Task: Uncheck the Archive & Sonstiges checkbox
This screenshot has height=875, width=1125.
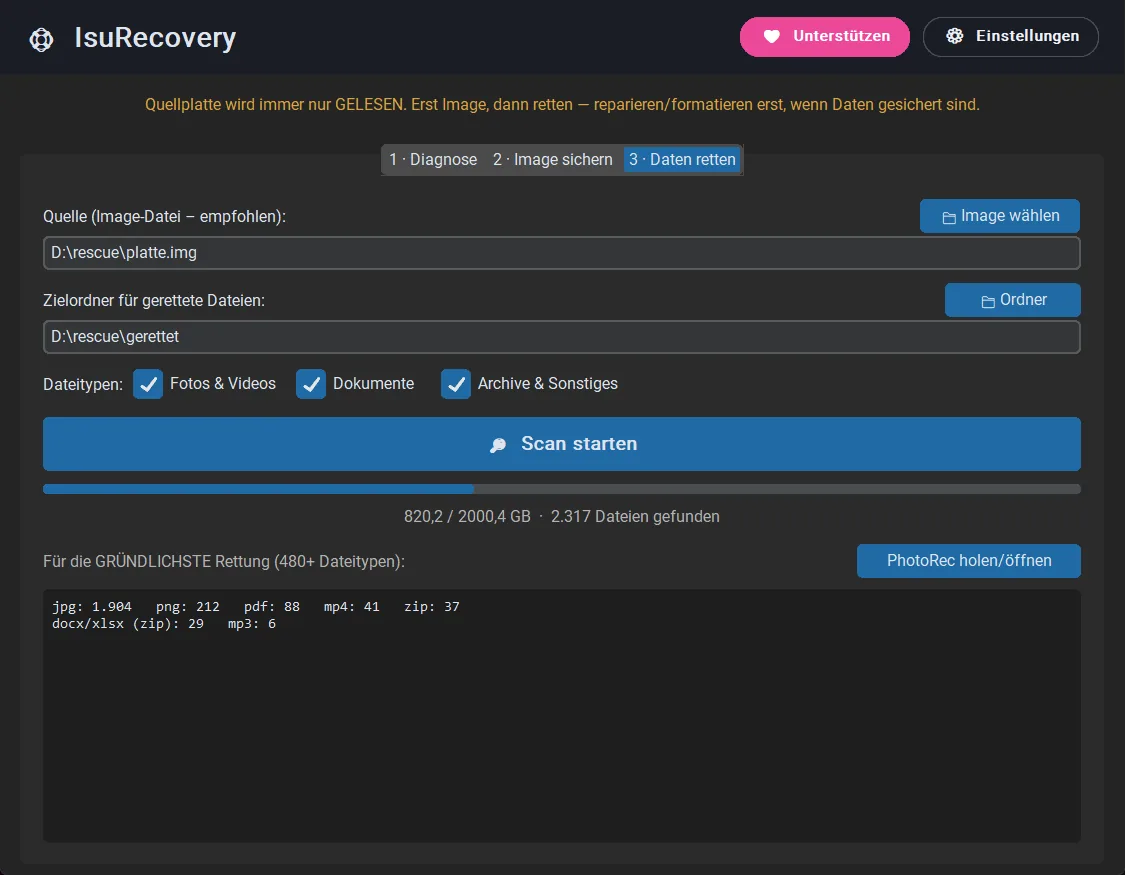Action: [456, 384]
